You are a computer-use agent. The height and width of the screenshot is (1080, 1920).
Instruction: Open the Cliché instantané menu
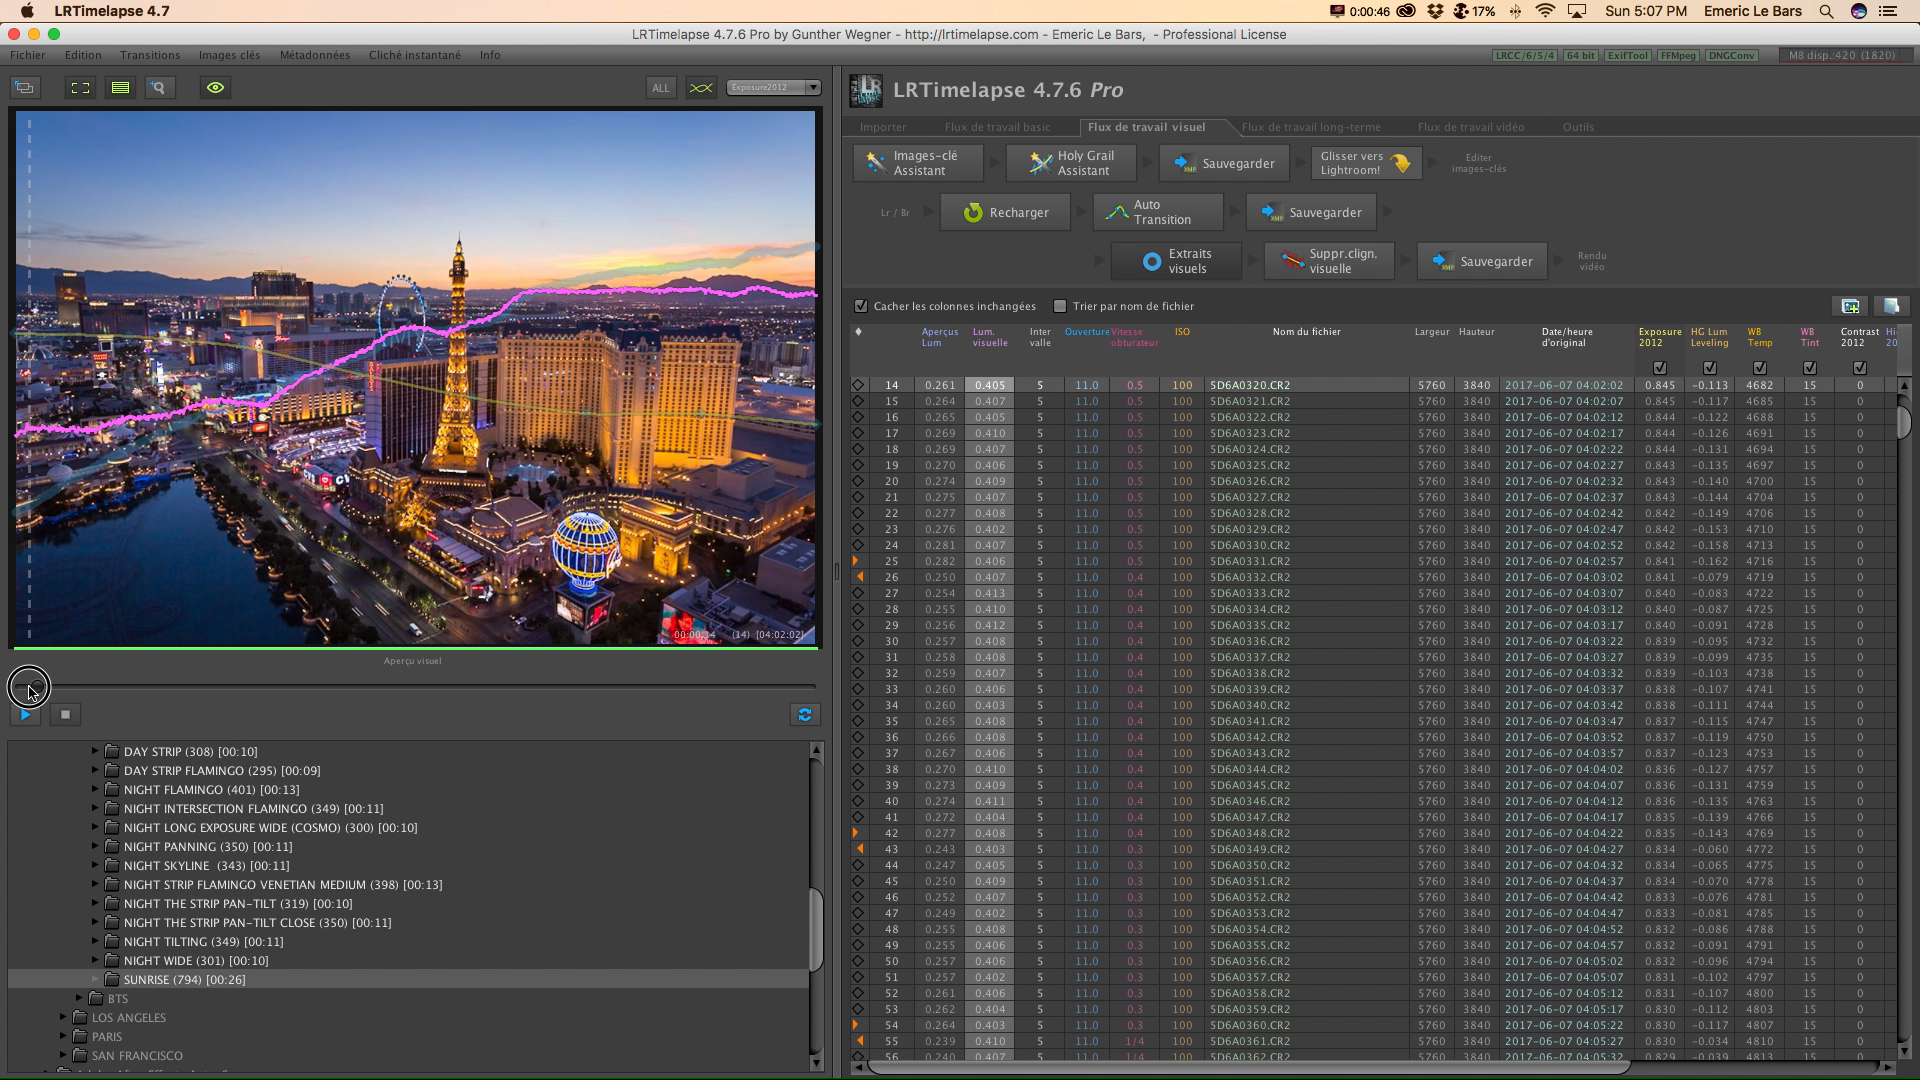point(415,55)
